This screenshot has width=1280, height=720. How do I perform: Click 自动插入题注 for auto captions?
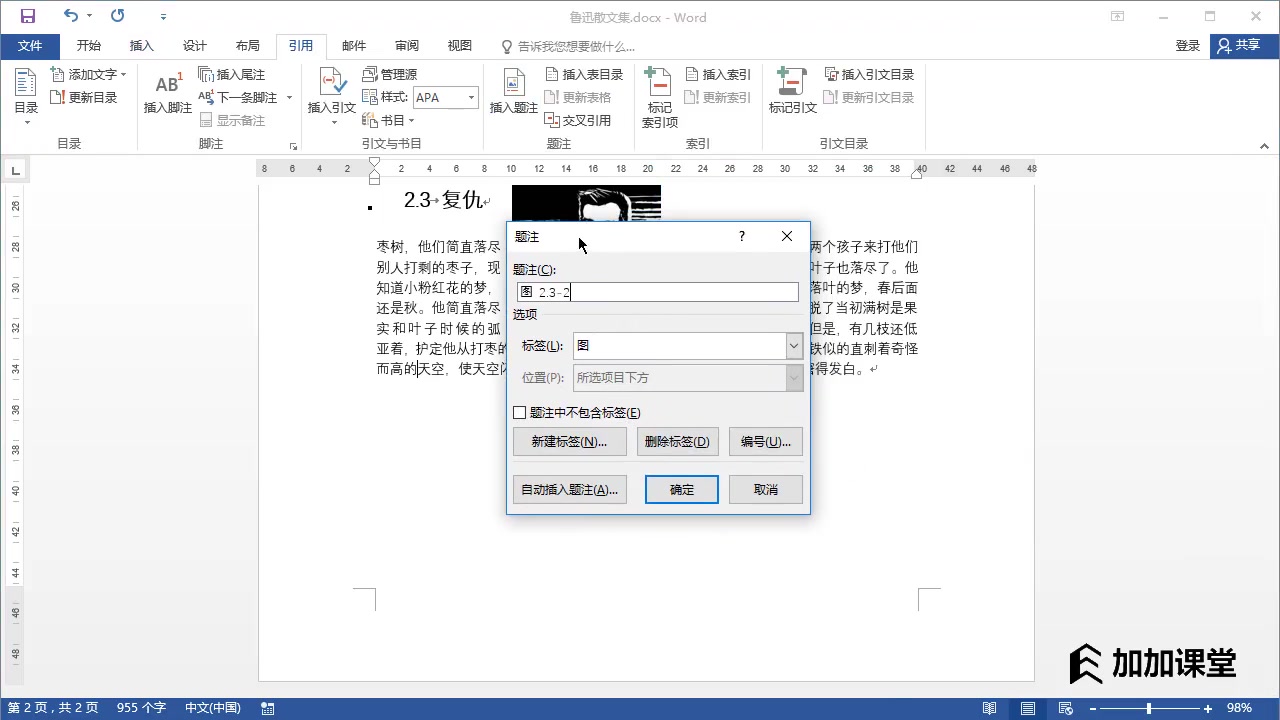[569, 489]
